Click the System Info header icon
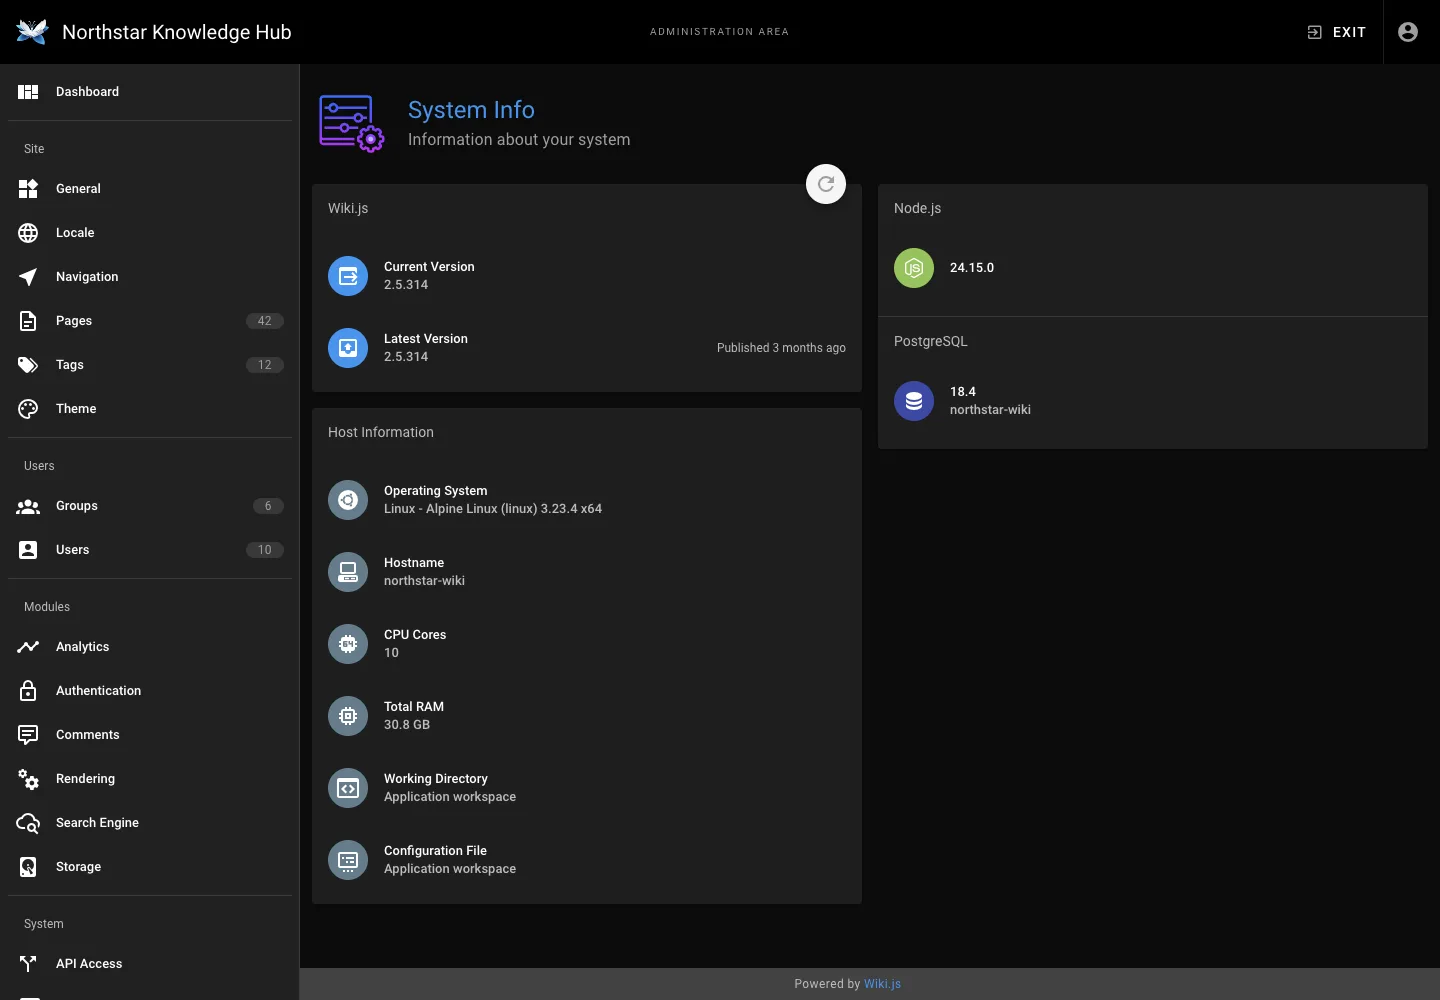The width and height of the screenshot is (1440, 1000). tap(351, 124)
